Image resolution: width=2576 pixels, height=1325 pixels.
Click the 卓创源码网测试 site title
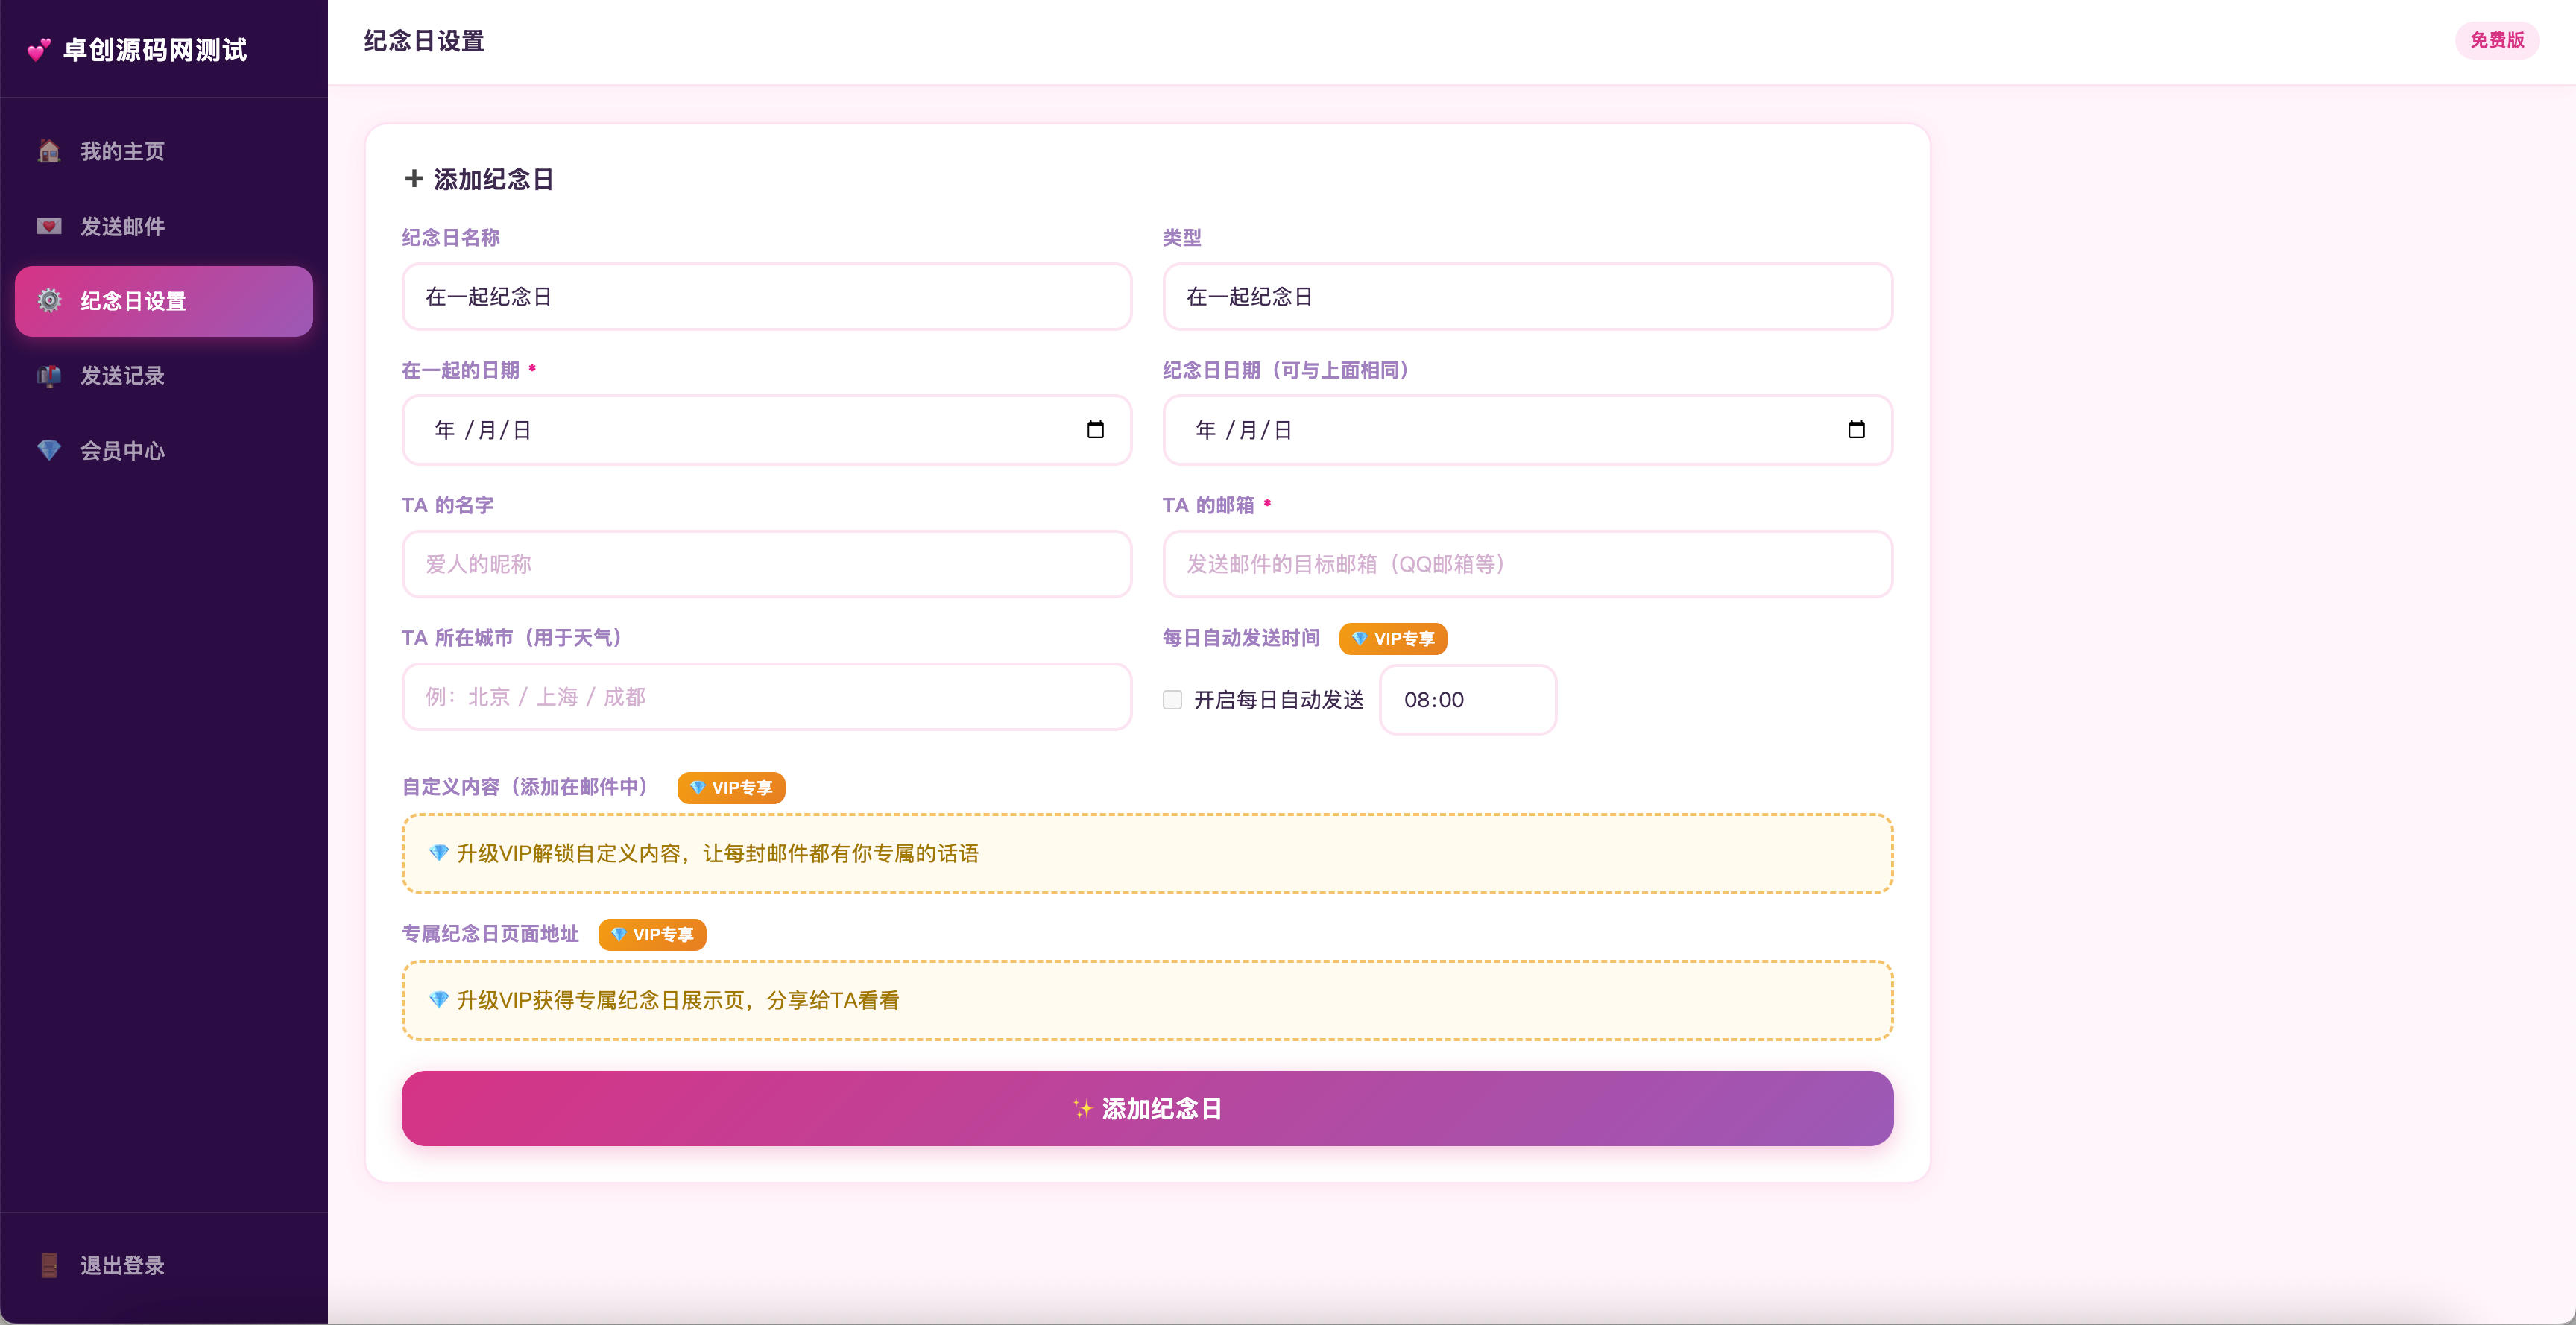pyautogui.click(x=155, y=50)
